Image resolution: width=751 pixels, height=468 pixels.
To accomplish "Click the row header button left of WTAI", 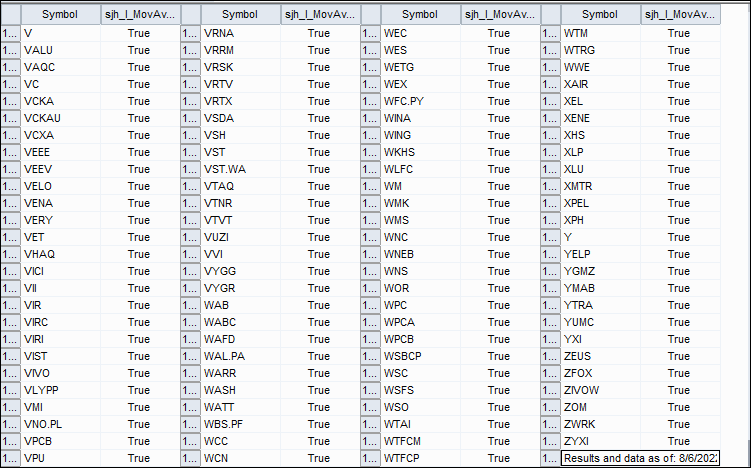I will pos(371,424).
